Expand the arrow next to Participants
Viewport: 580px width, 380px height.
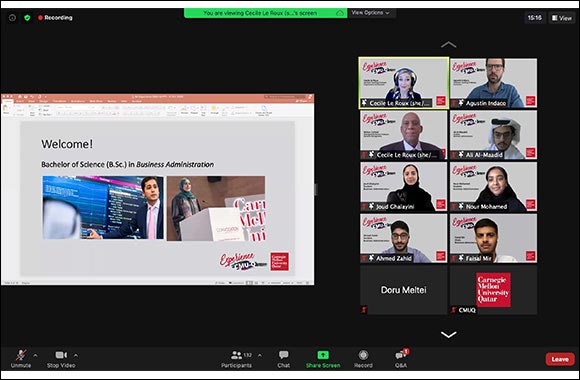pyautogui.click(x=260, y=356)
